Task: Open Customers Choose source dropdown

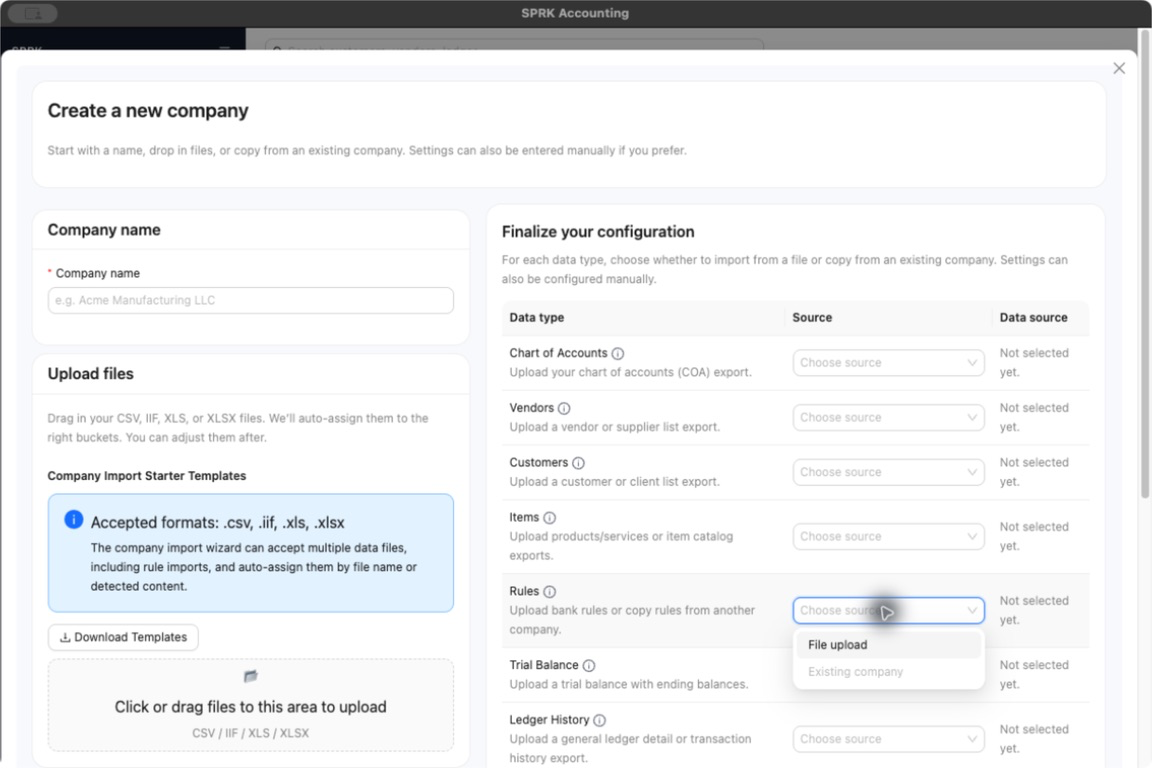Action: (x=888, y=473)
